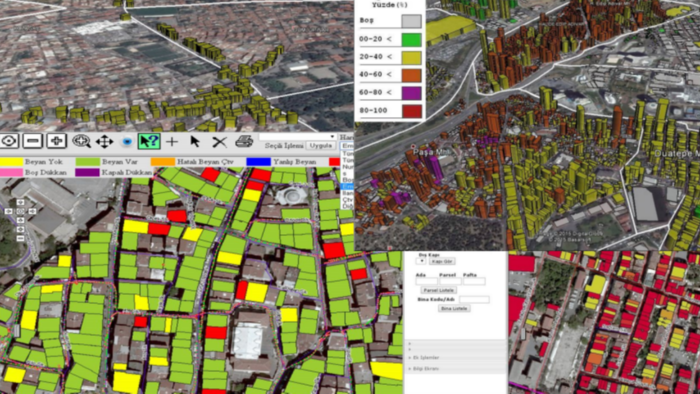Viewport: 700px width, 394px height.
Task: Select the magnifier zoom-to-area tool
Action: [x=81, y=141]
